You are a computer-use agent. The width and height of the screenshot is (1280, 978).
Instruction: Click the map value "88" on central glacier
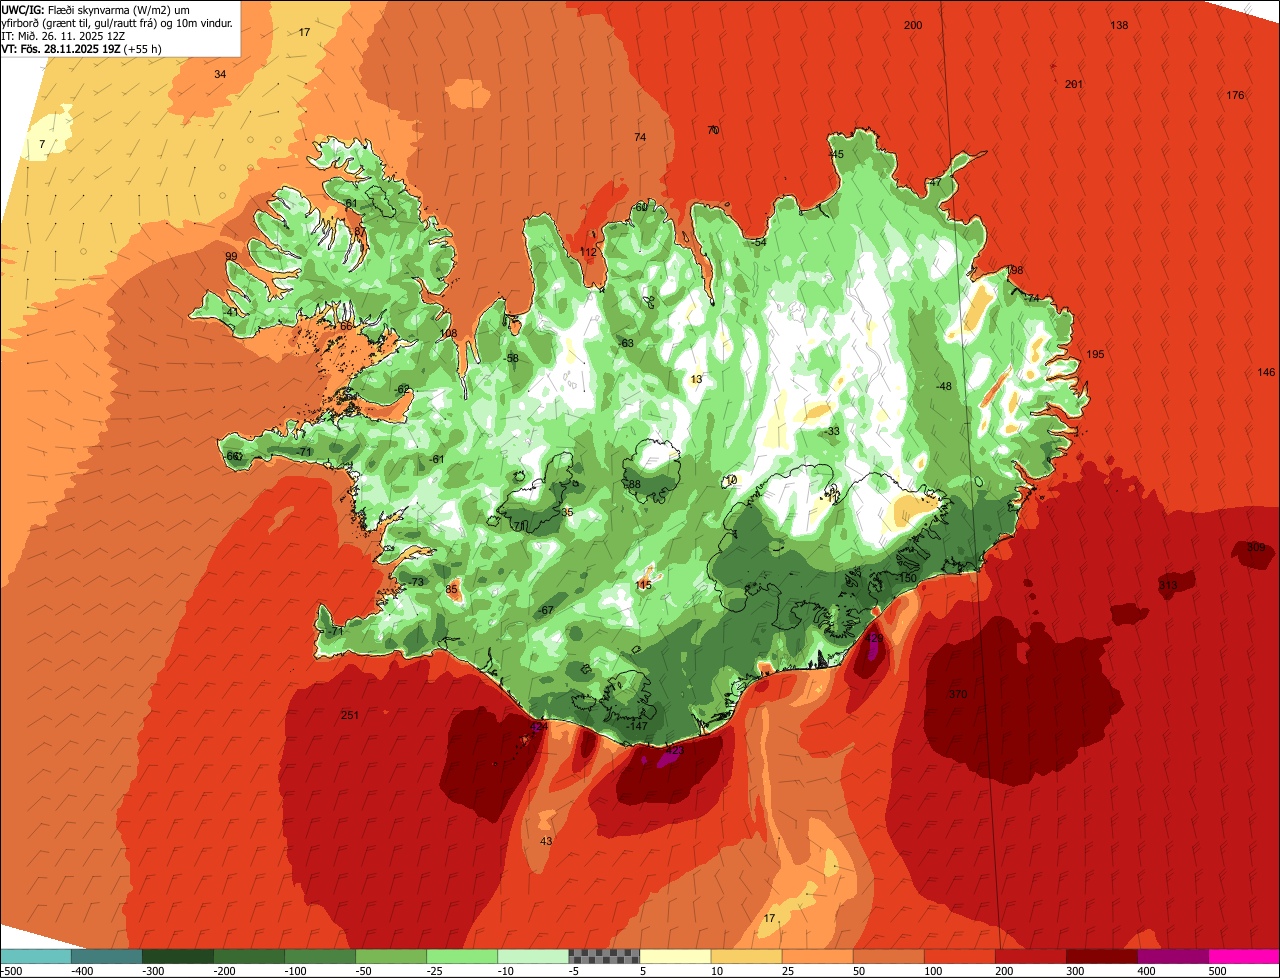pyautogui.click(x=634, y=484)
